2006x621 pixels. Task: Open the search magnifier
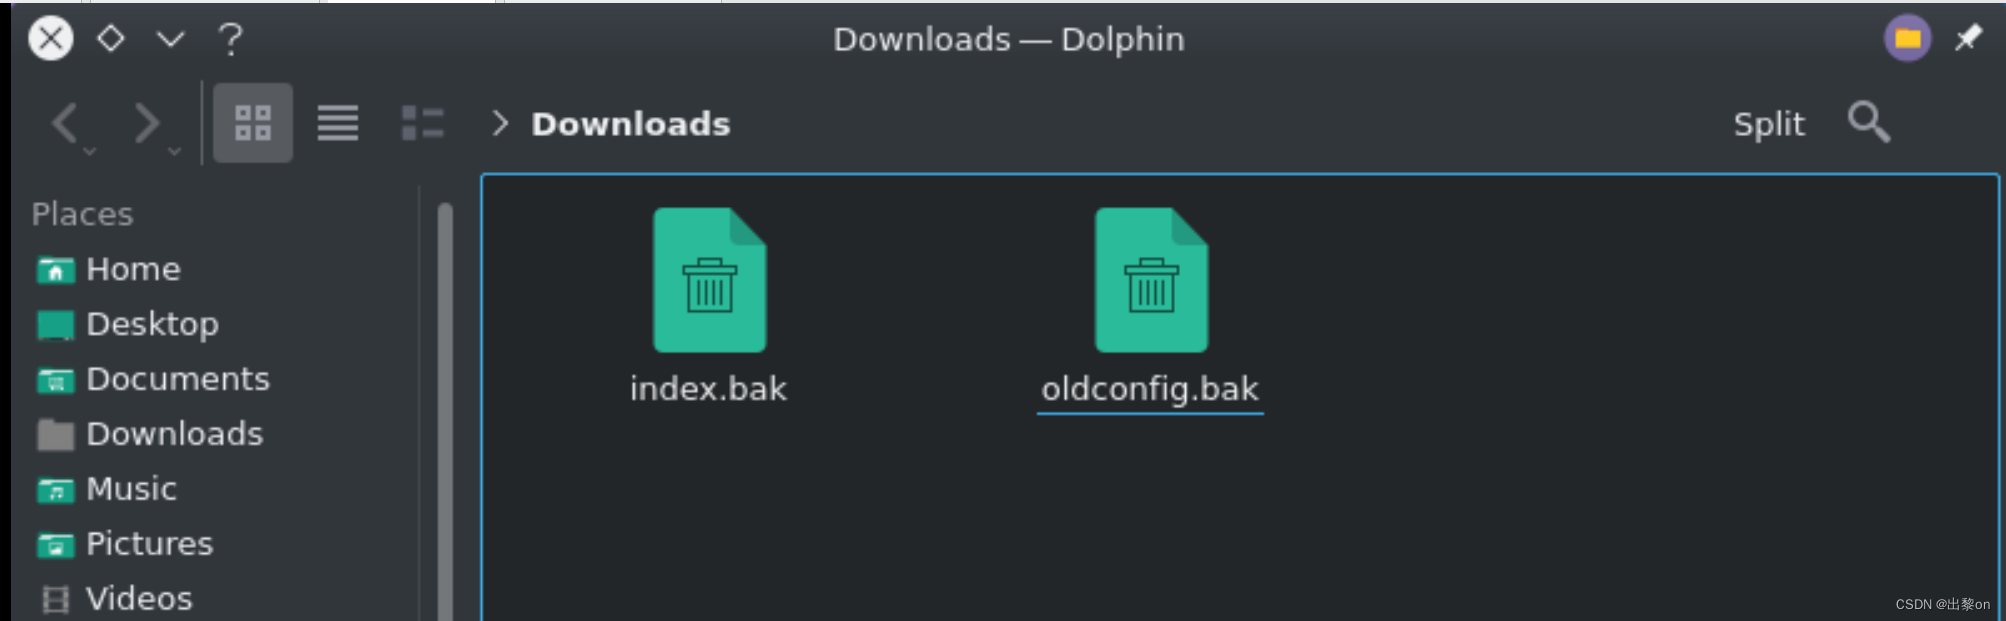click(1868, 122)
